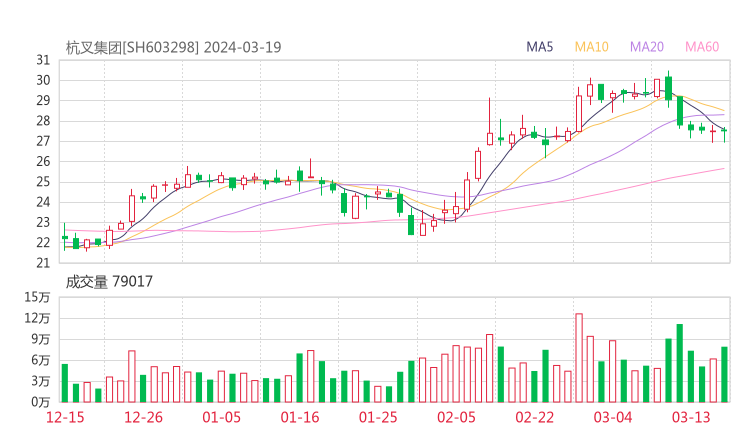Click the price axis label 25
740x440 pixels.
(x=43, y=182)
